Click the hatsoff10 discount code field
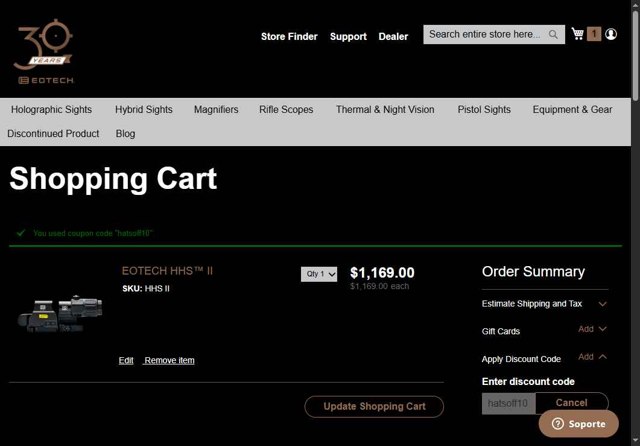This screenshot has height=446, width=640. (x=509, y=403)
